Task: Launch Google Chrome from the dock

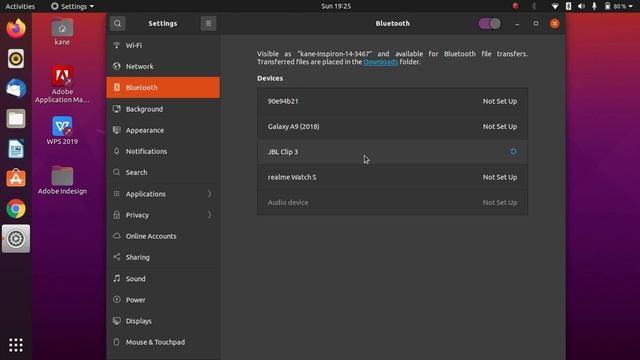Action: tap(16, 209)
